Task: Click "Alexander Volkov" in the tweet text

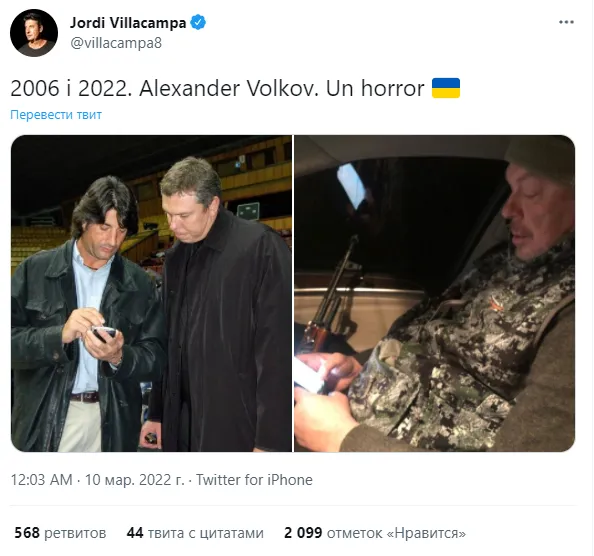Action: (229, 89)
